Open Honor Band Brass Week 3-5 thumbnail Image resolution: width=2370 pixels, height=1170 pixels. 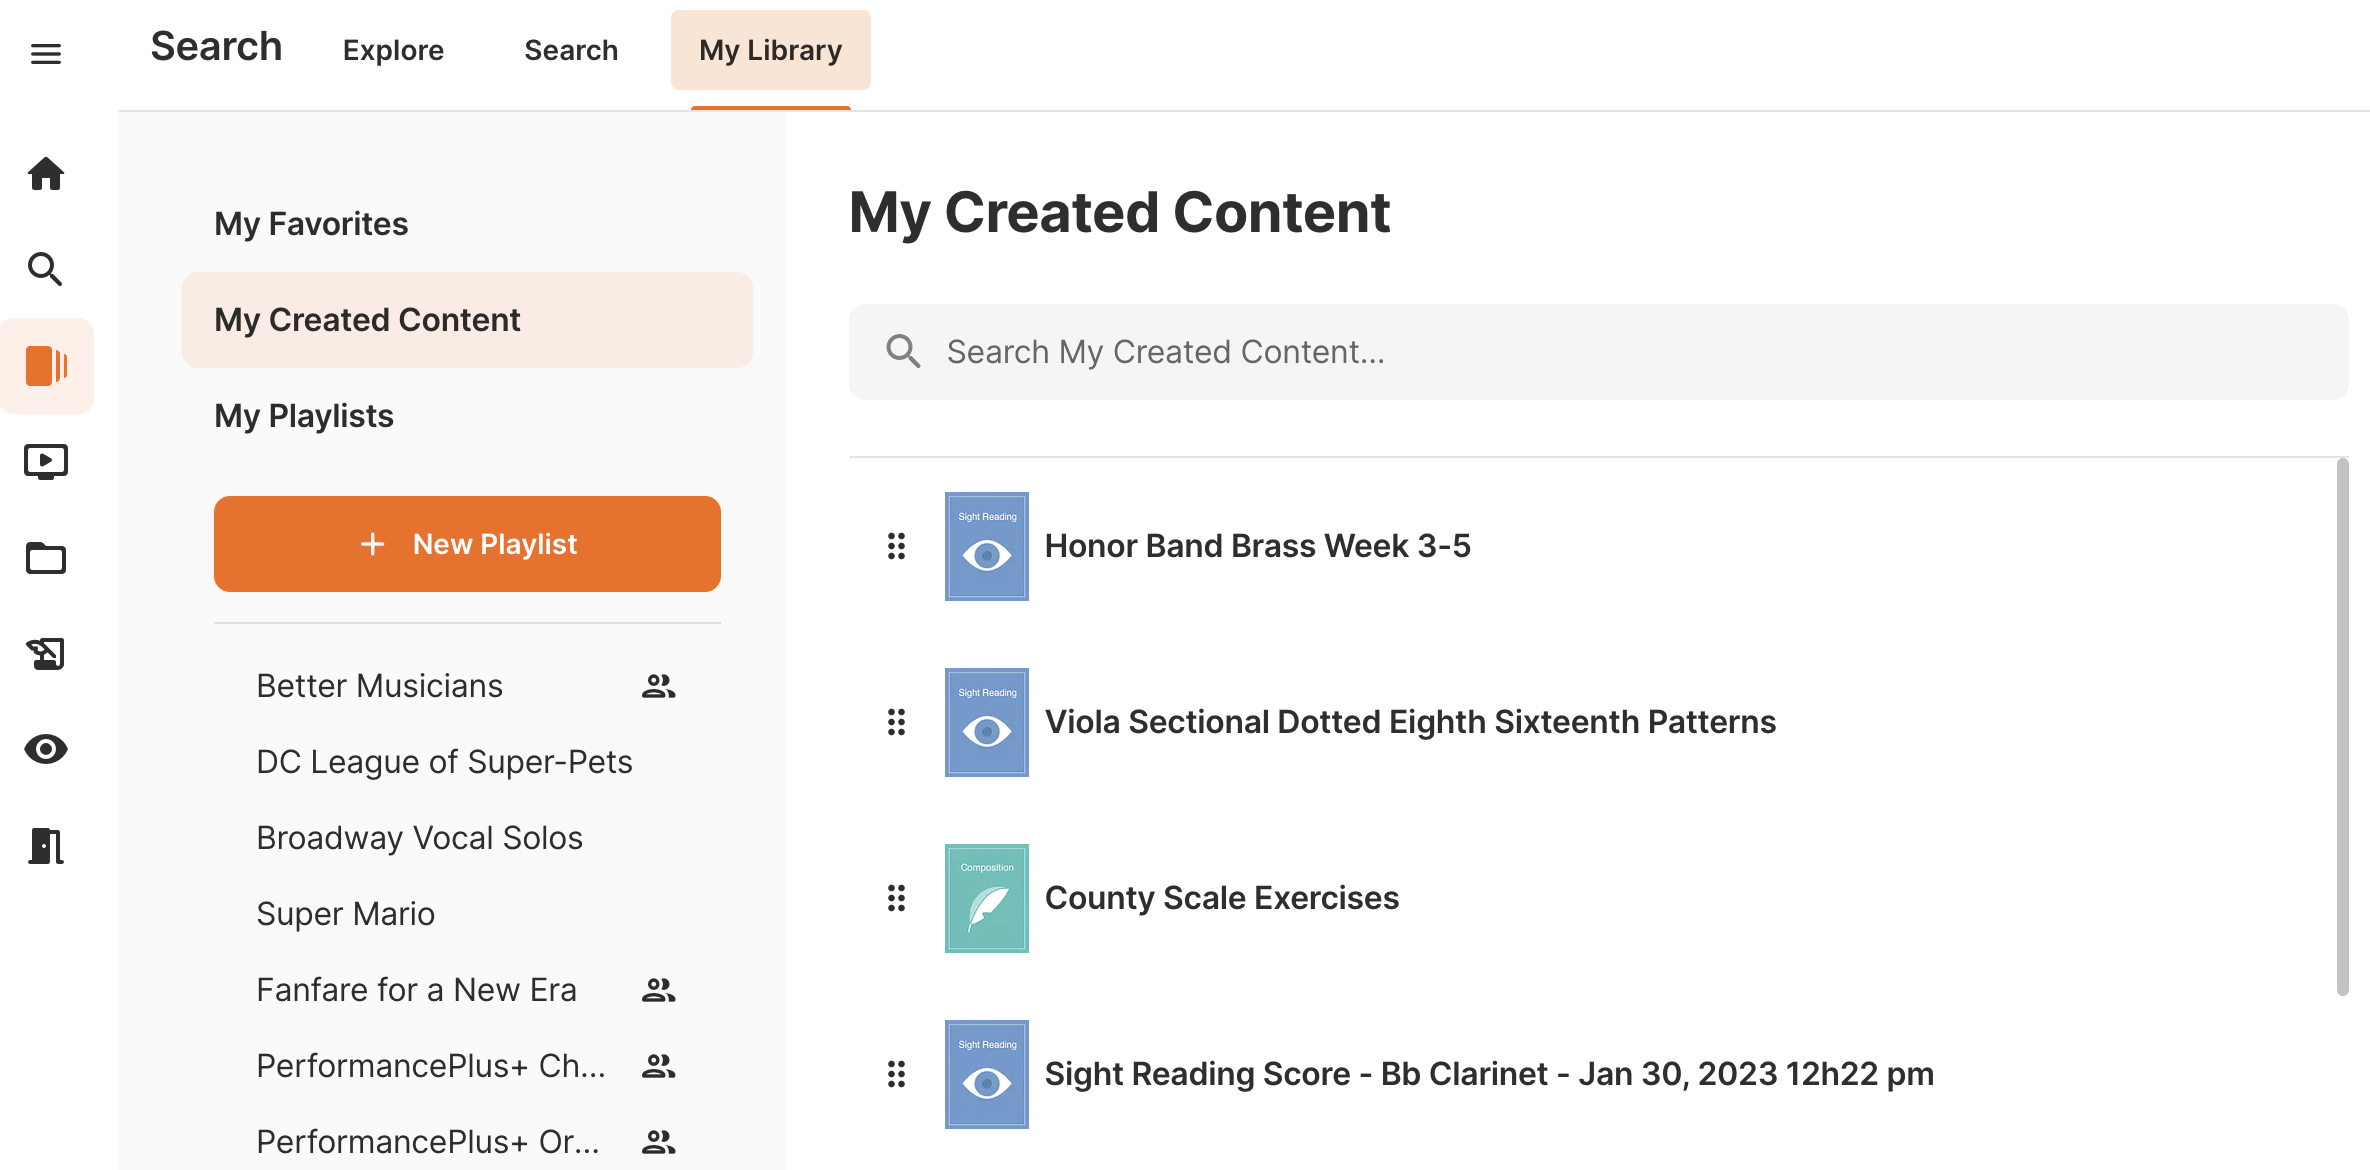click(987, 546)
